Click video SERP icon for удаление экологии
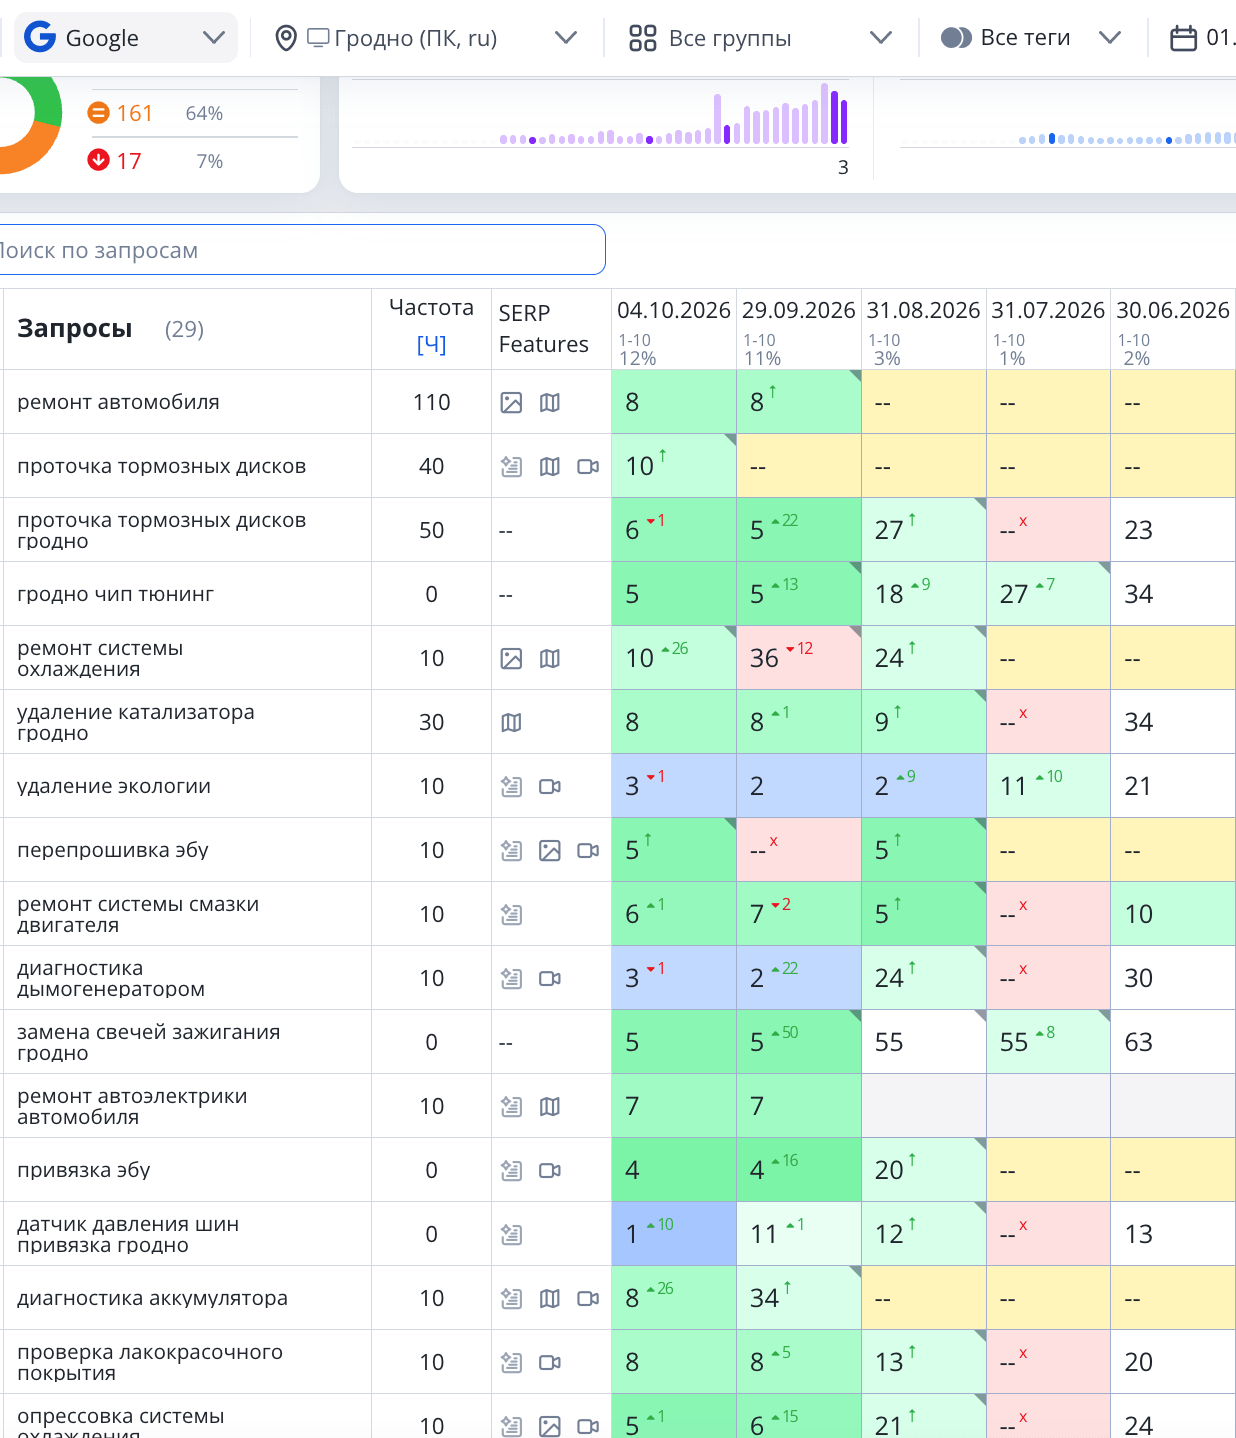The height and width of the screenshot is (1438, 1236). [550, 786]
